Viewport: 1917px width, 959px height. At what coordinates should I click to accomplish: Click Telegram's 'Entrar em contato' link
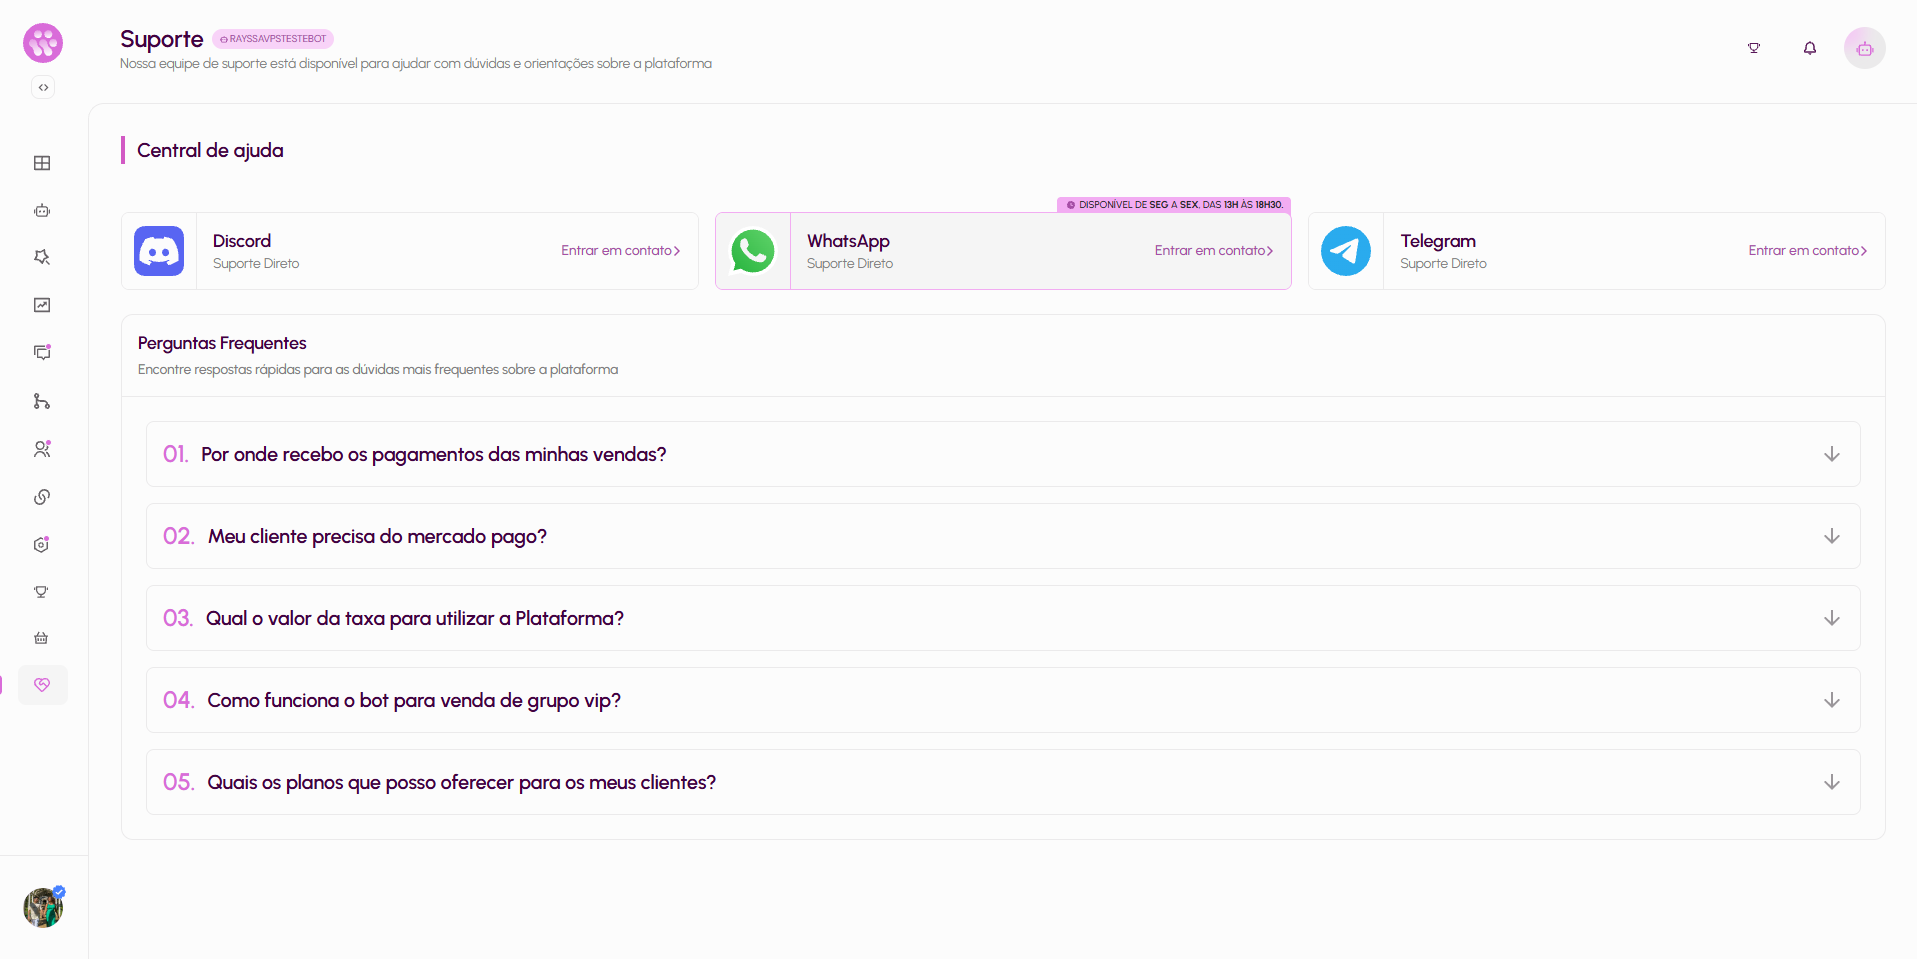click(1808, 251)
